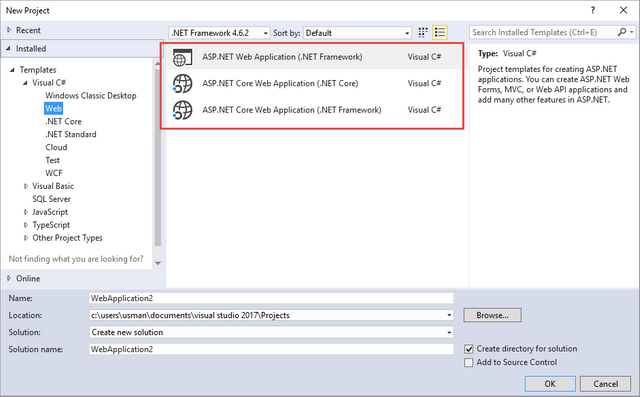Open search options dropdown arrow

coord(632,32)
